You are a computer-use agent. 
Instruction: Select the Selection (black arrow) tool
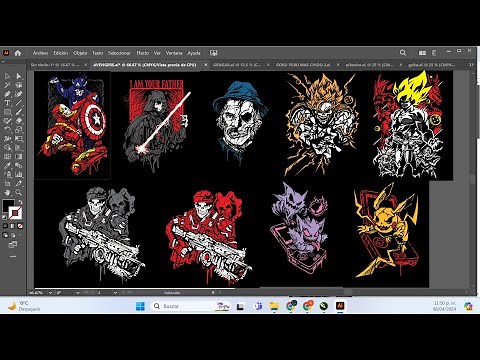point(7,76)
